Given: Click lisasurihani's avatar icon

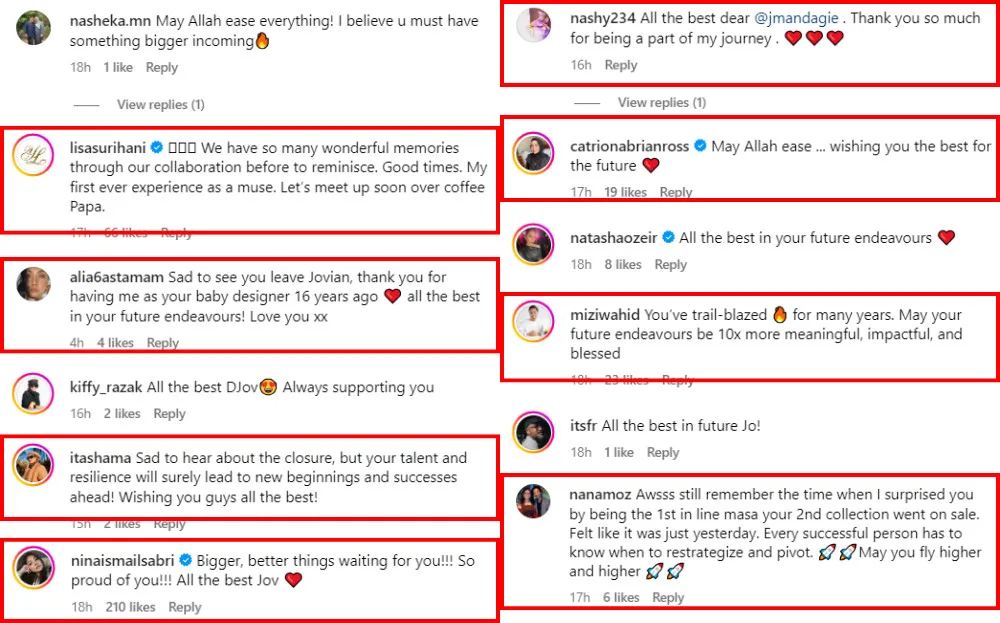Looking at the screenshot, I should pos(33,155).
